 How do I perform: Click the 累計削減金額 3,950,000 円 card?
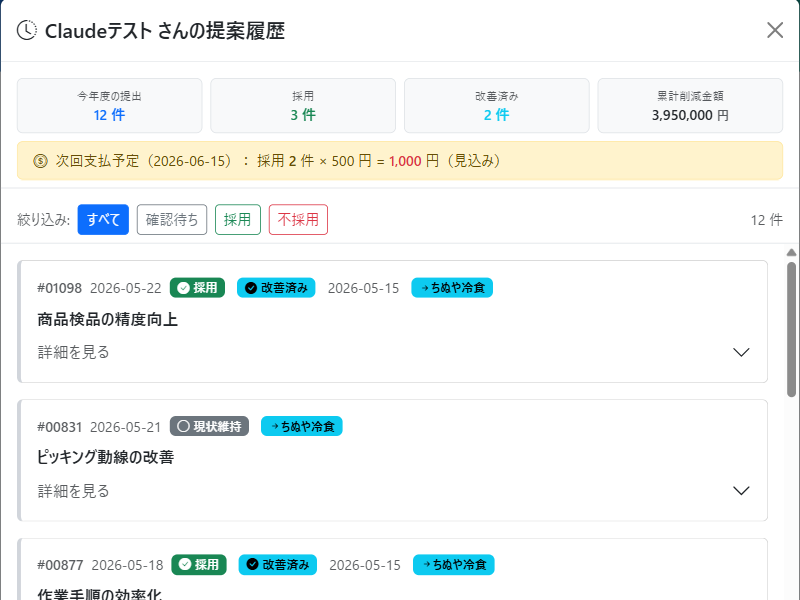(x=690, y=106)
